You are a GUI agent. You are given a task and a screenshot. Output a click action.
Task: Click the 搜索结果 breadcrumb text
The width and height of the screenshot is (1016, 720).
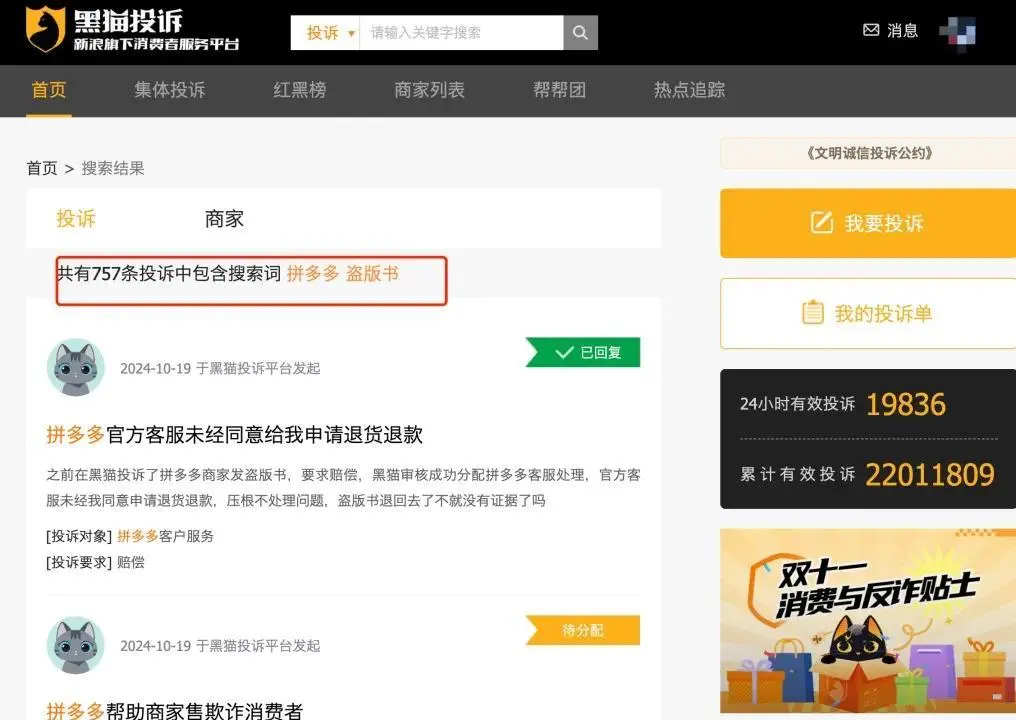(113, 168)
